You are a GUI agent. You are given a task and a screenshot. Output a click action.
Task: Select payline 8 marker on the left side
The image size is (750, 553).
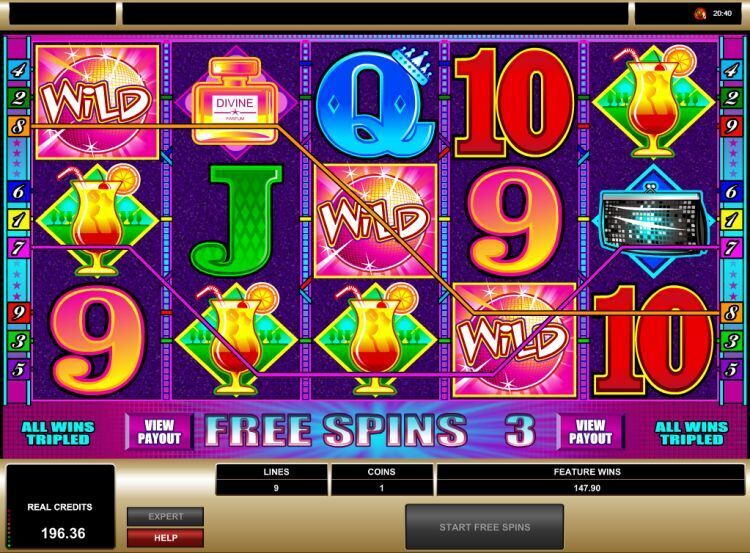(x=18, y=126)
